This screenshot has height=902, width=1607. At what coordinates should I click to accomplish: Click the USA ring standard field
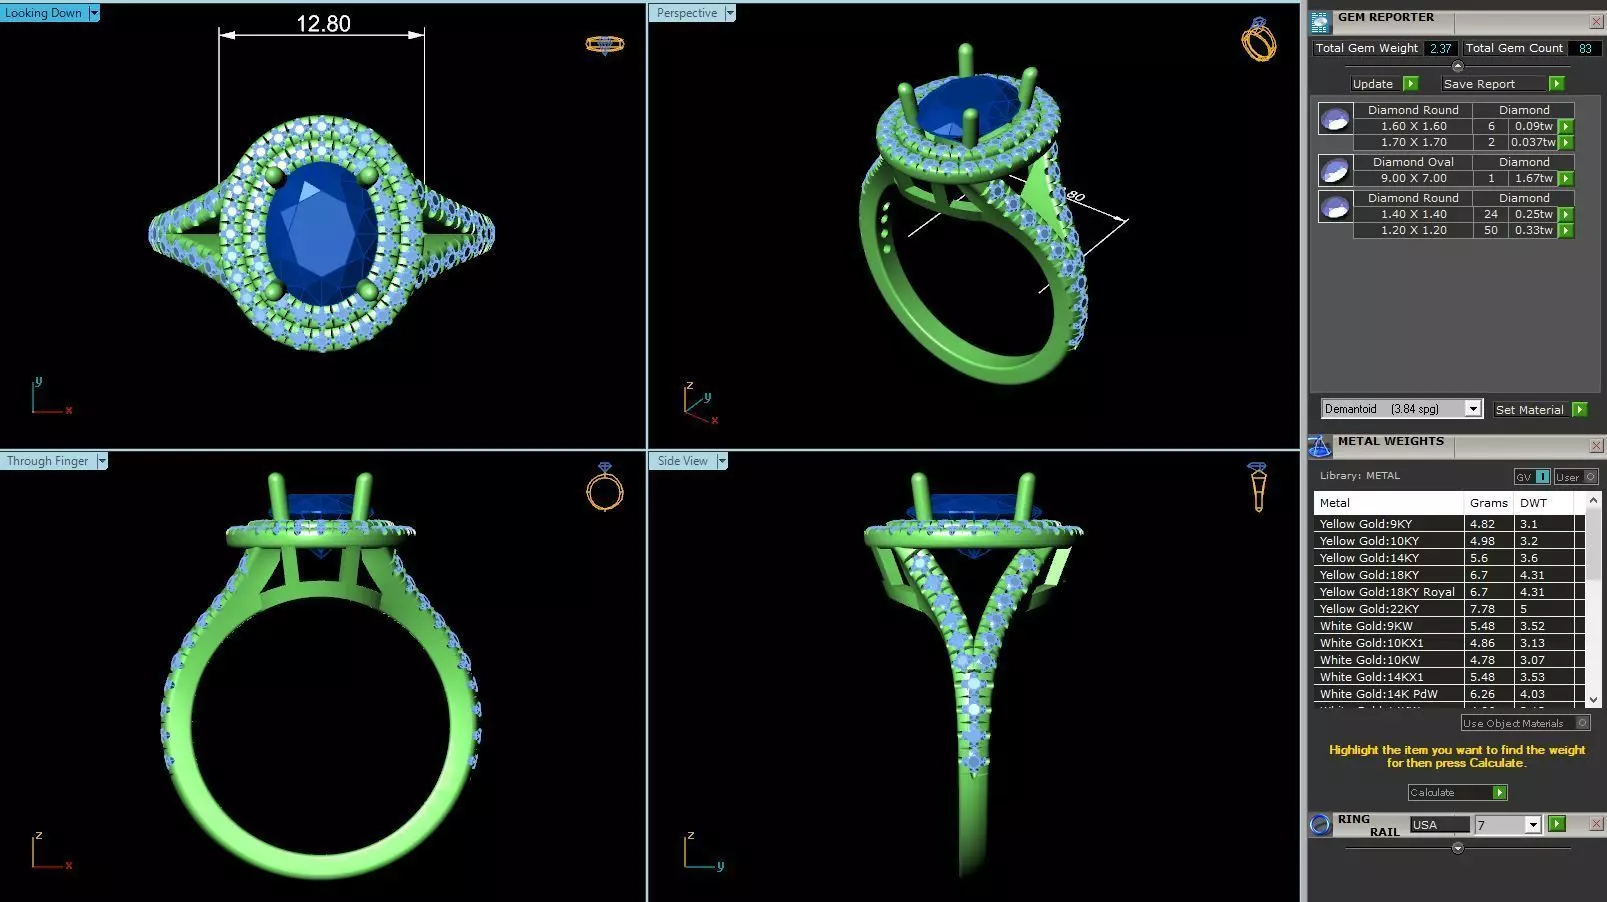[1440, 825]
